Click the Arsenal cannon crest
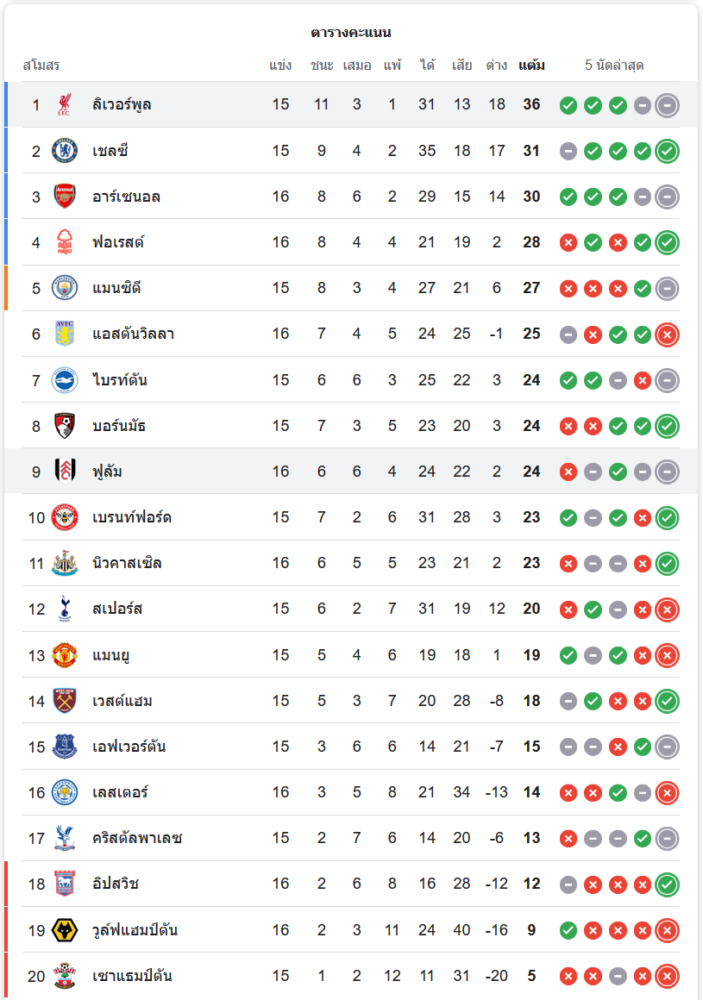This screenshot has width=703, height=1000. pos(65,197)
